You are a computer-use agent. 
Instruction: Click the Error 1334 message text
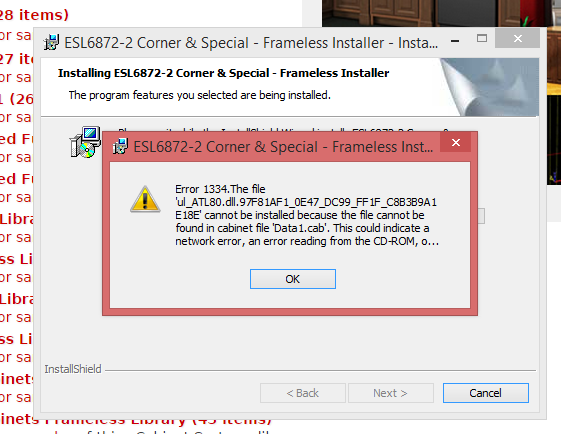[x=307, y=215]
